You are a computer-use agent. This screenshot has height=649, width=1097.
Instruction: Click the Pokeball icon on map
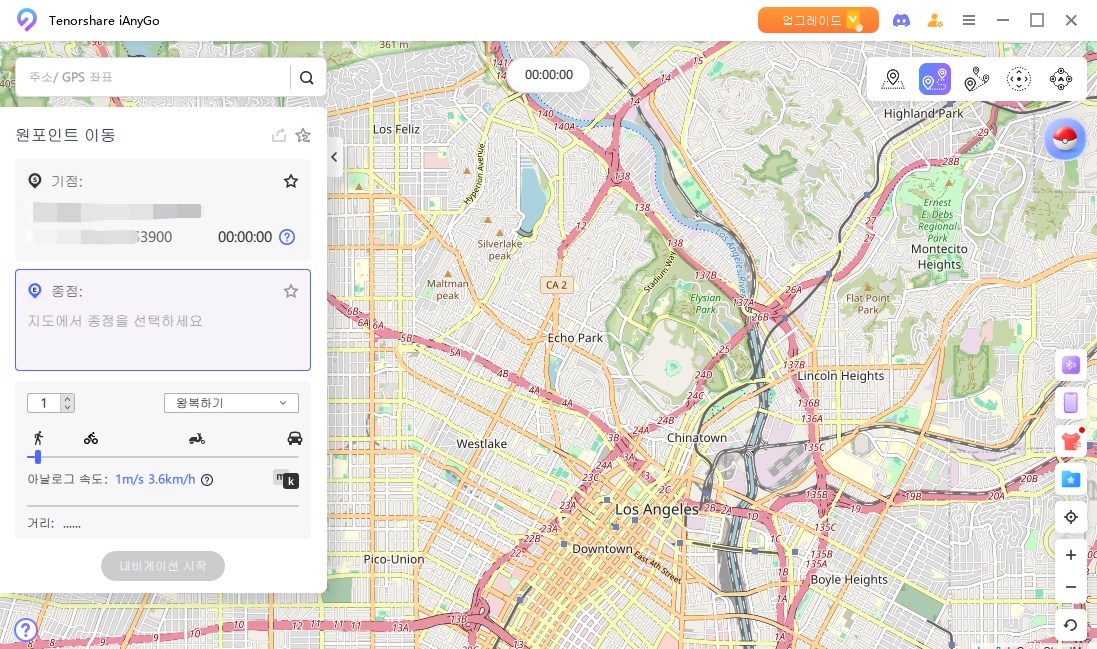1064,139
